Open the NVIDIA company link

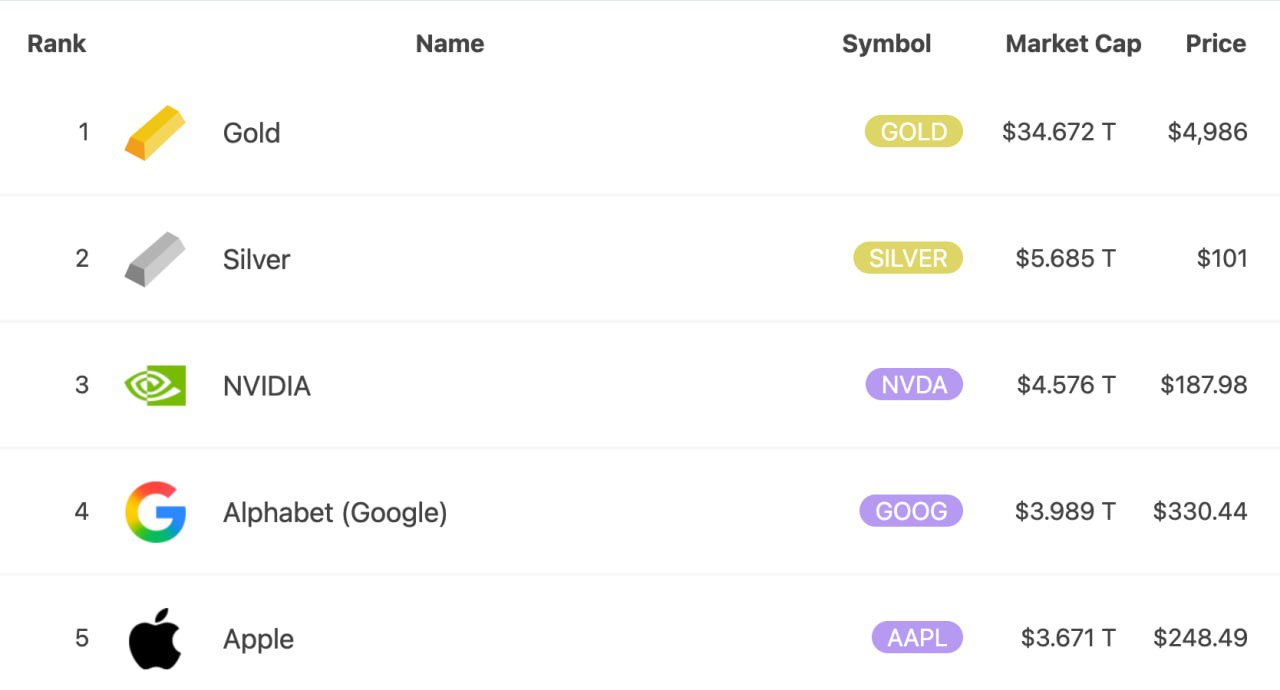coord(266,386)
